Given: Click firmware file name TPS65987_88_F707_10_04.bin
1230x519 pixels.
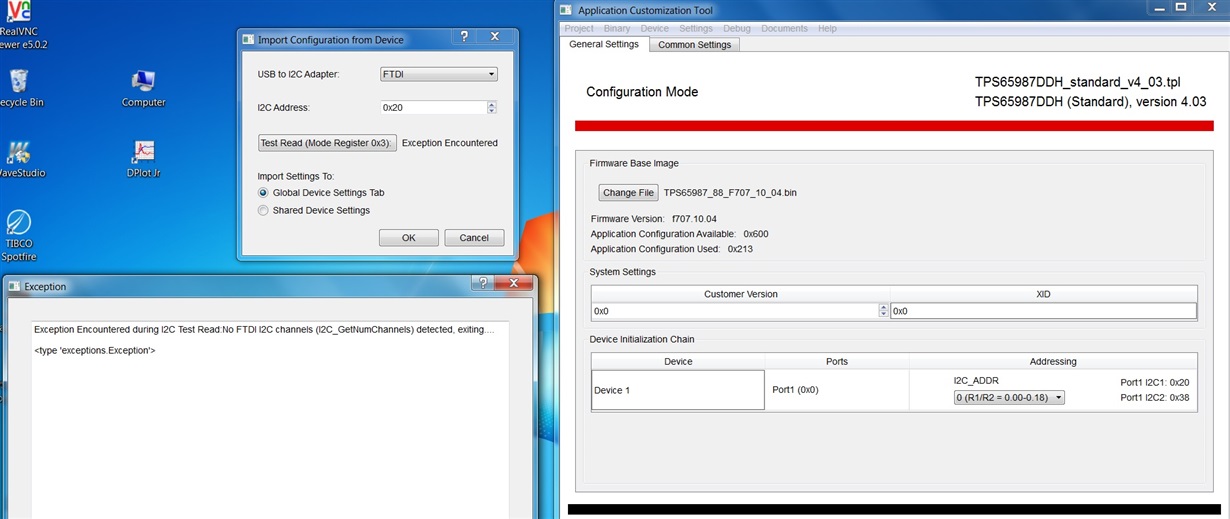Looking at the screenshot, I should click(730, 193).
